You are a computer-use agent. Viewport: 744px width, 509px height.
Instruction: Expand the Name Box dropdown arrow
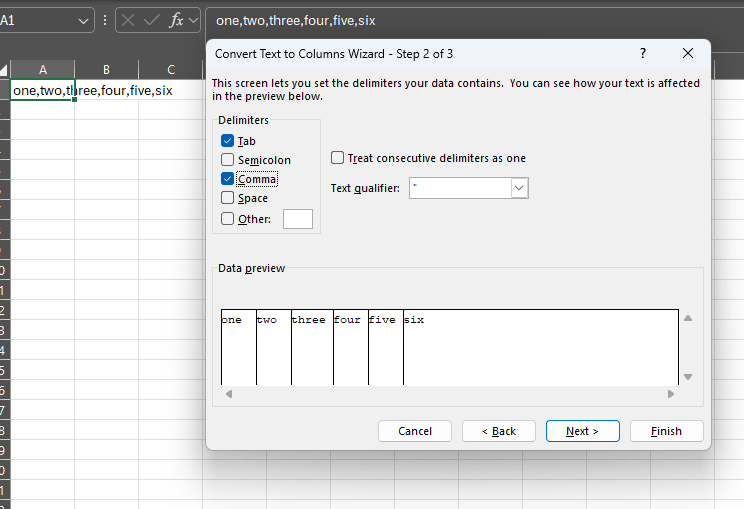83,21
